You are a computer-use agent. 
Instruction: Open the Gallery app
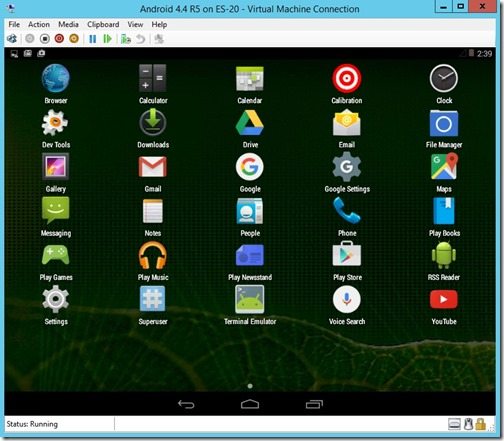coord(56,166)
